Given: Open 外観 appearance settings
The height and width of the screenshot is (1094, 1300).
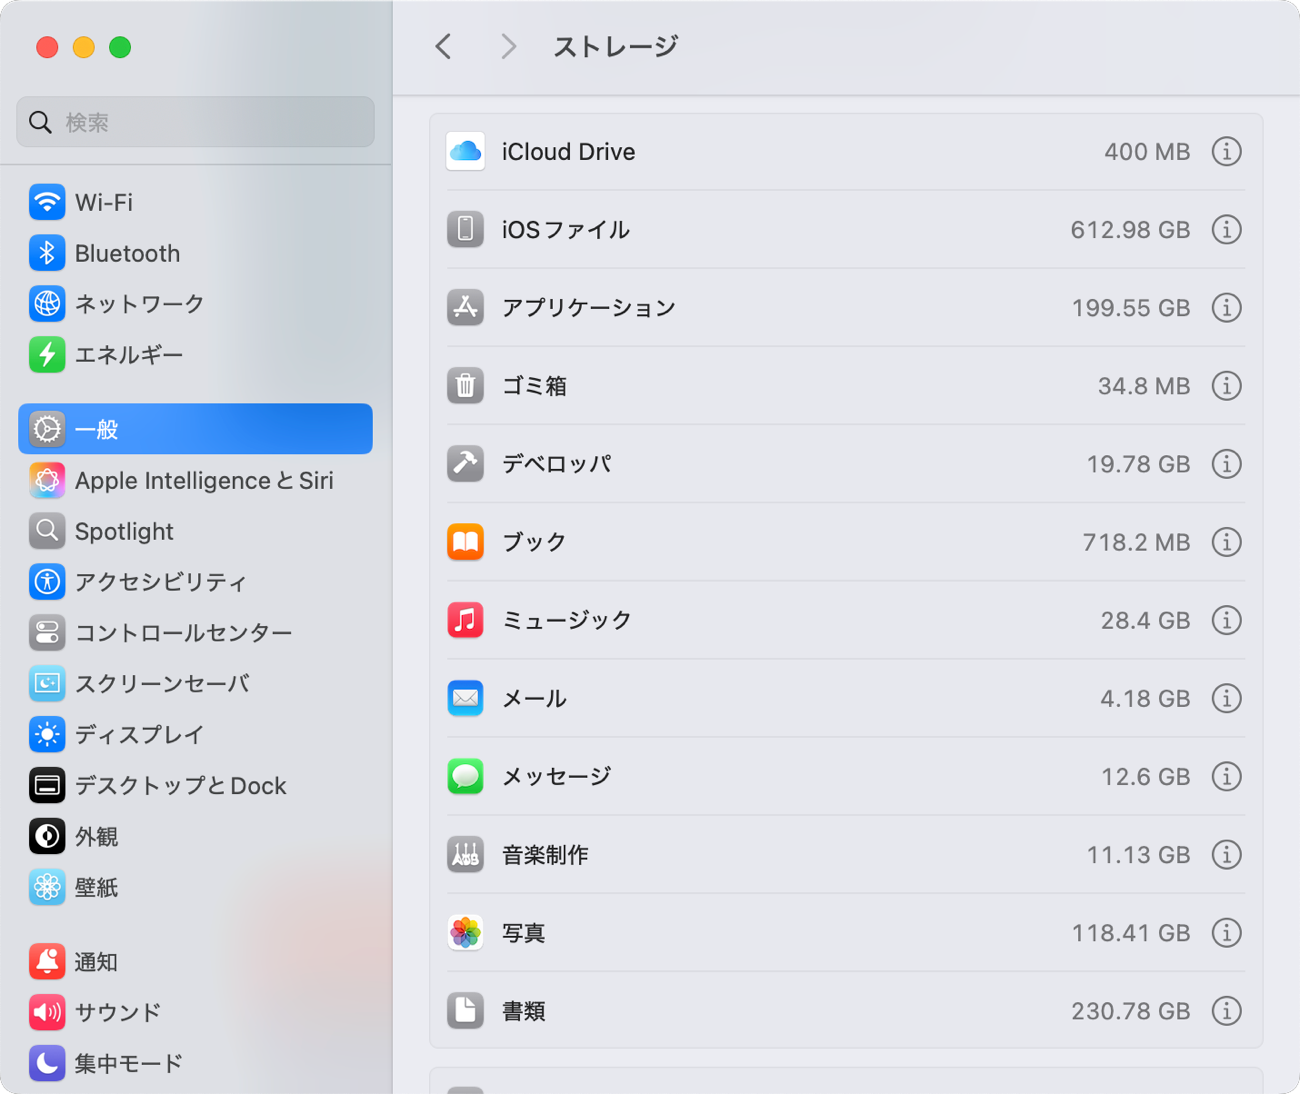Looking at the screenshot, I should click(195, 836).
